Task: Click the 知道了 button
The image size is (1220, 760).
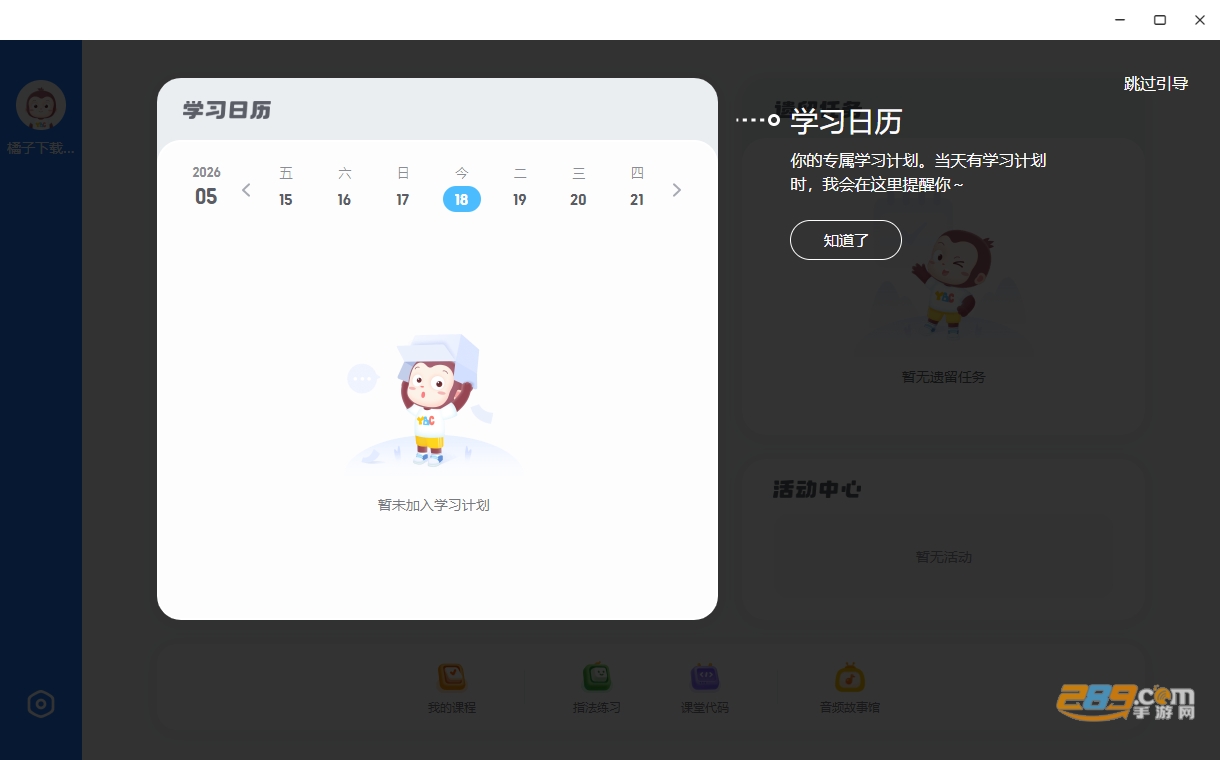Action: 846,240
